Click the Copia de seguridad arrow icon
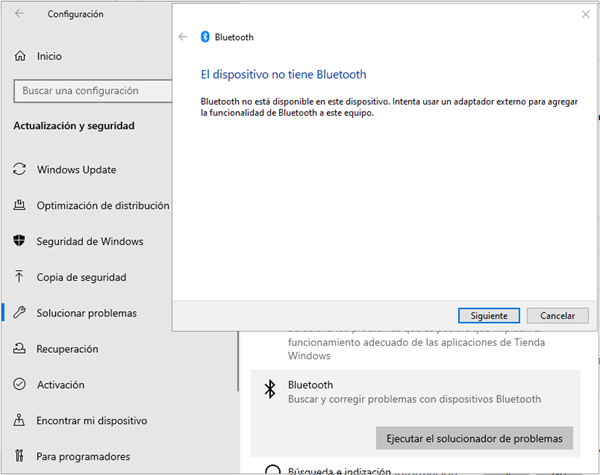 click(19, 276)
